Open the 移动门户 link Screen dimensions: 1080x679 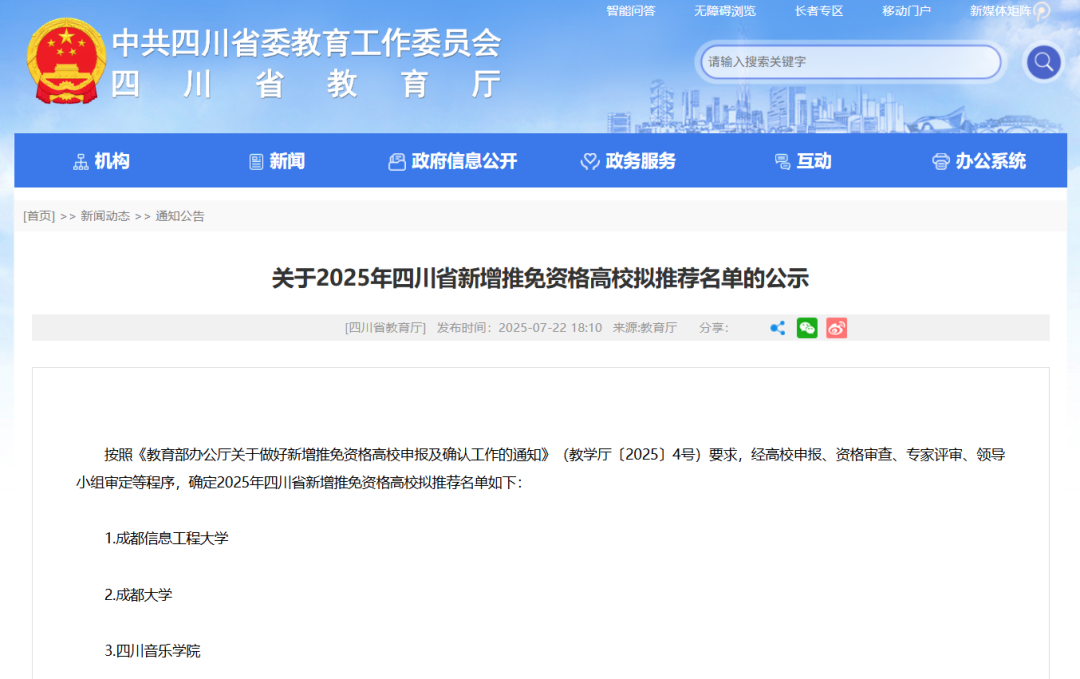tap(906, 11)
